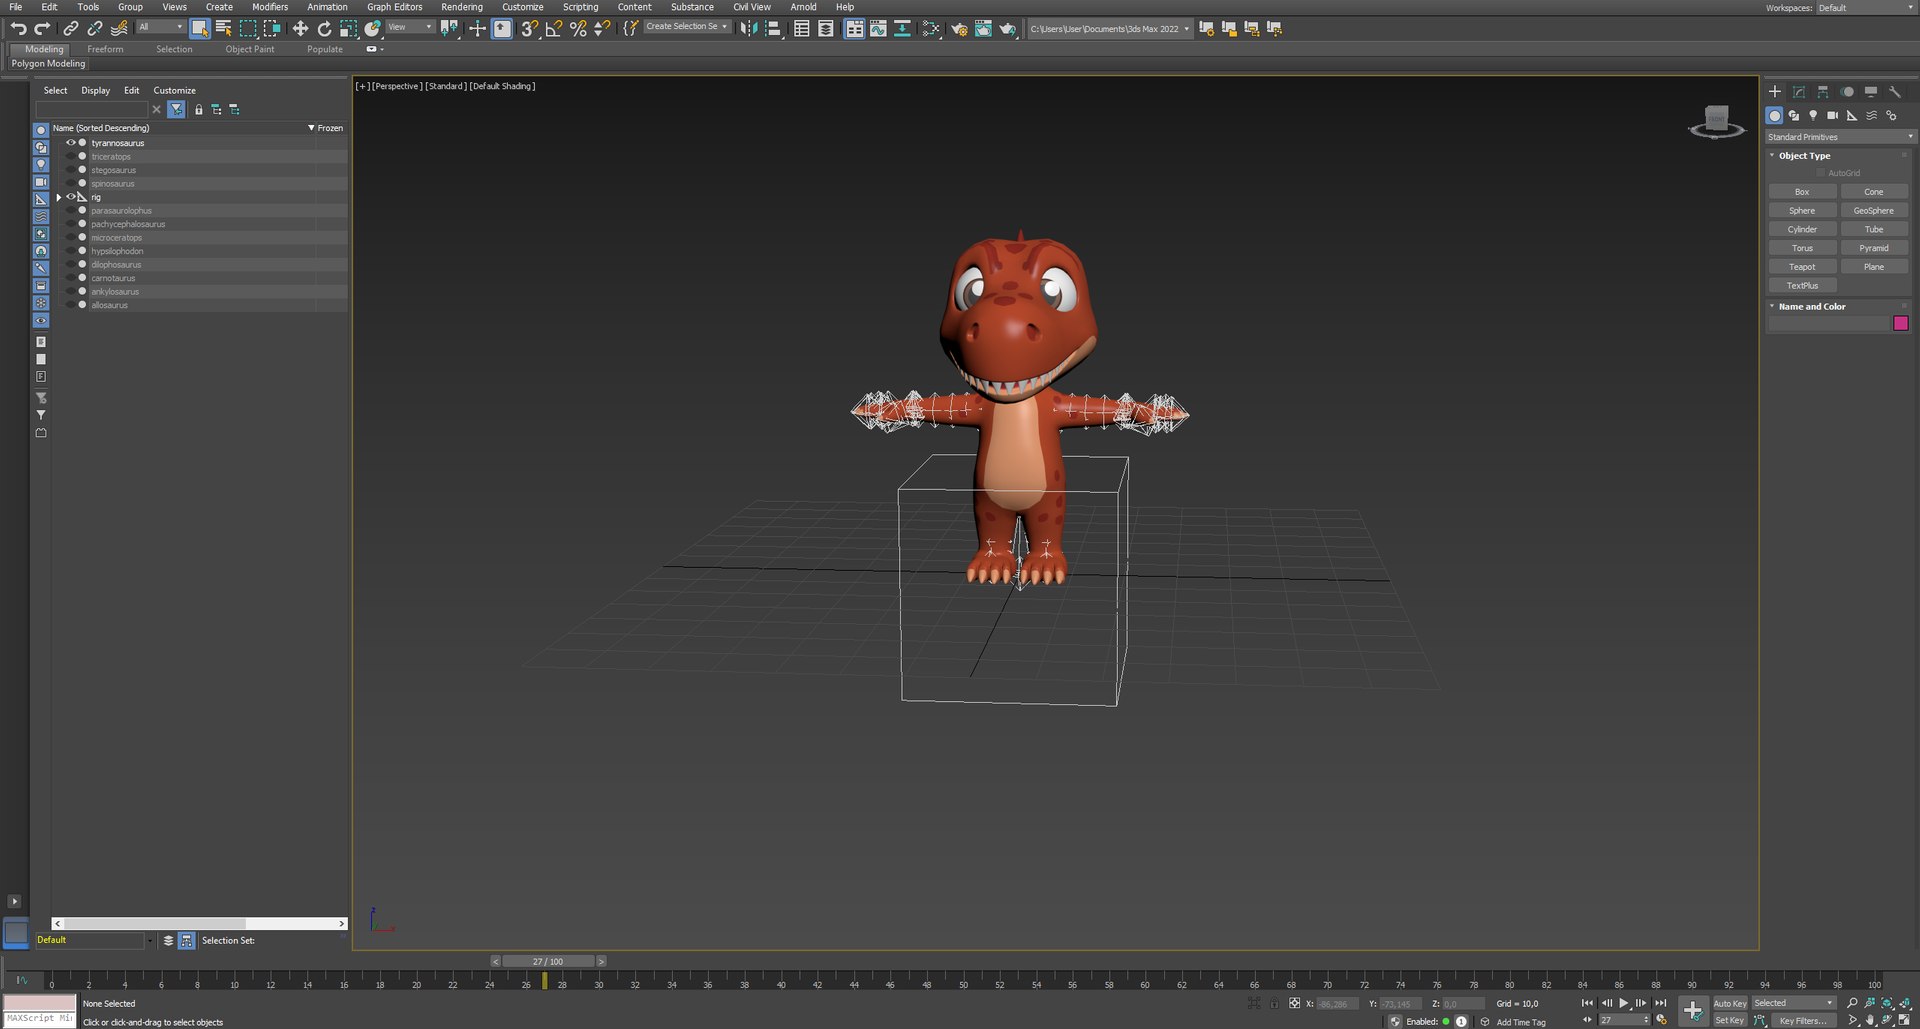This screenshot has height=1029, width=1920.
Task: Open Schematic View icon
Action: click(902, 29)
